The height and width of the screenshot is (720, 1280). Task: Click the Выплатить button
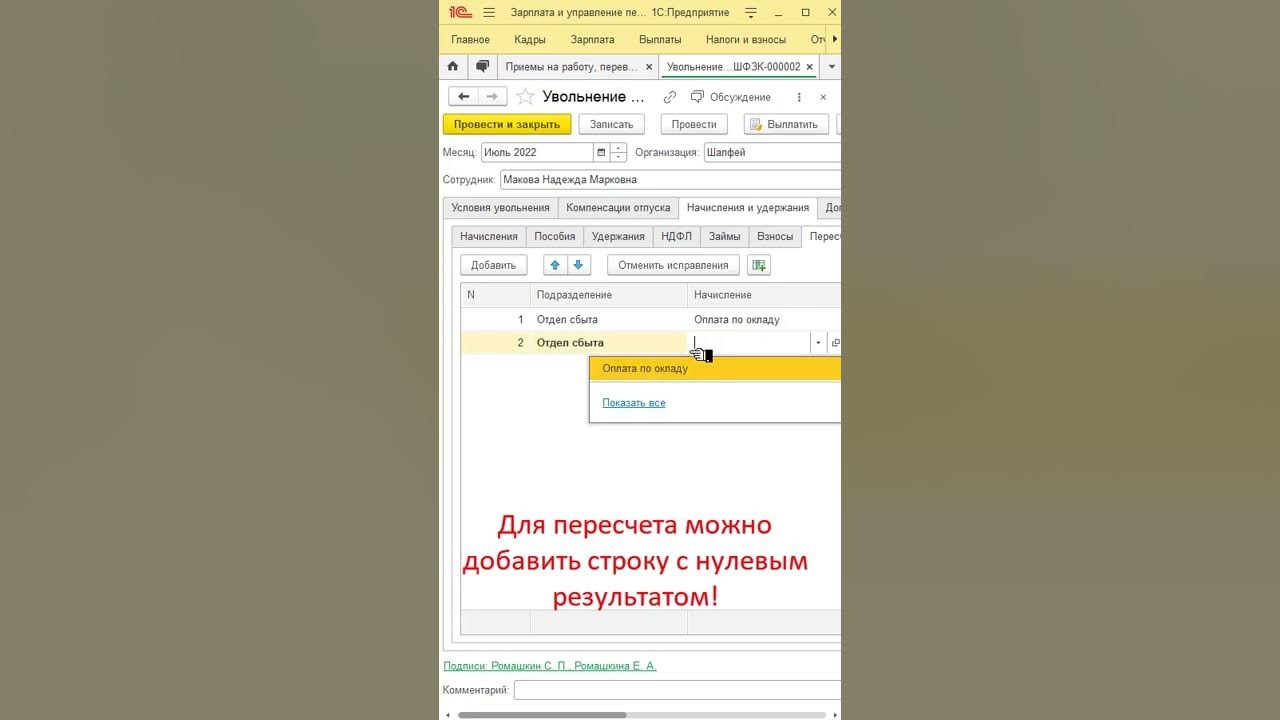(786, 124)
